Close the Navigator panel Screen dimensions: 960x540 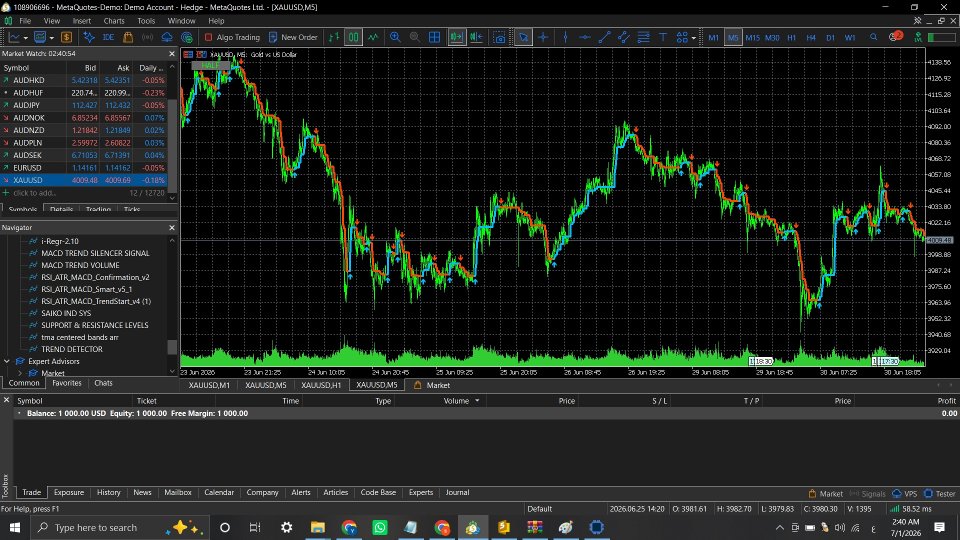point(171,228)
